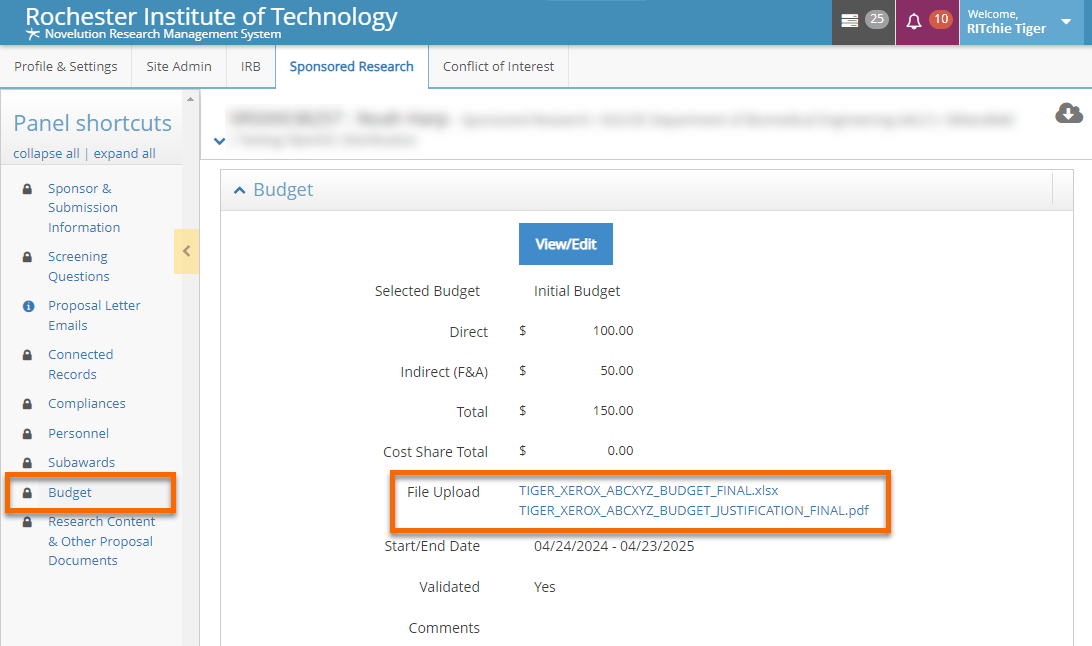This screenshot has height=646, width=1092.
Task: Click the lock icon next to Personnel
Action: pos(28,434)
